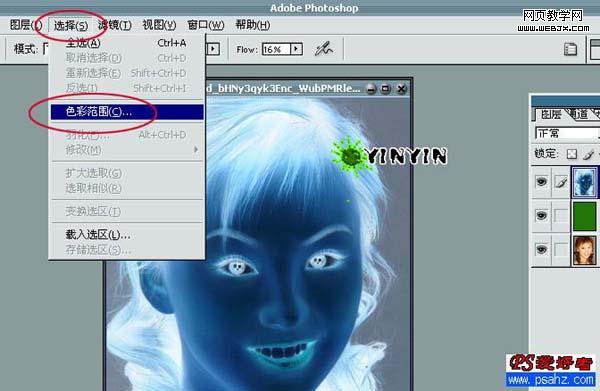Open the dropdown arrow left of Flow
Image resolution: width=600 pixels, height=391 pixels.
[x=213, y=49]
